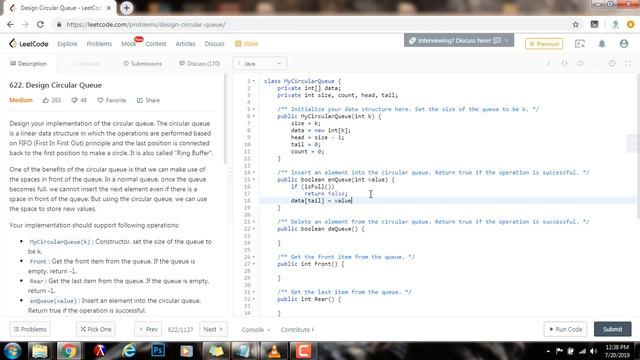Open the Articles page

(185, 44)
